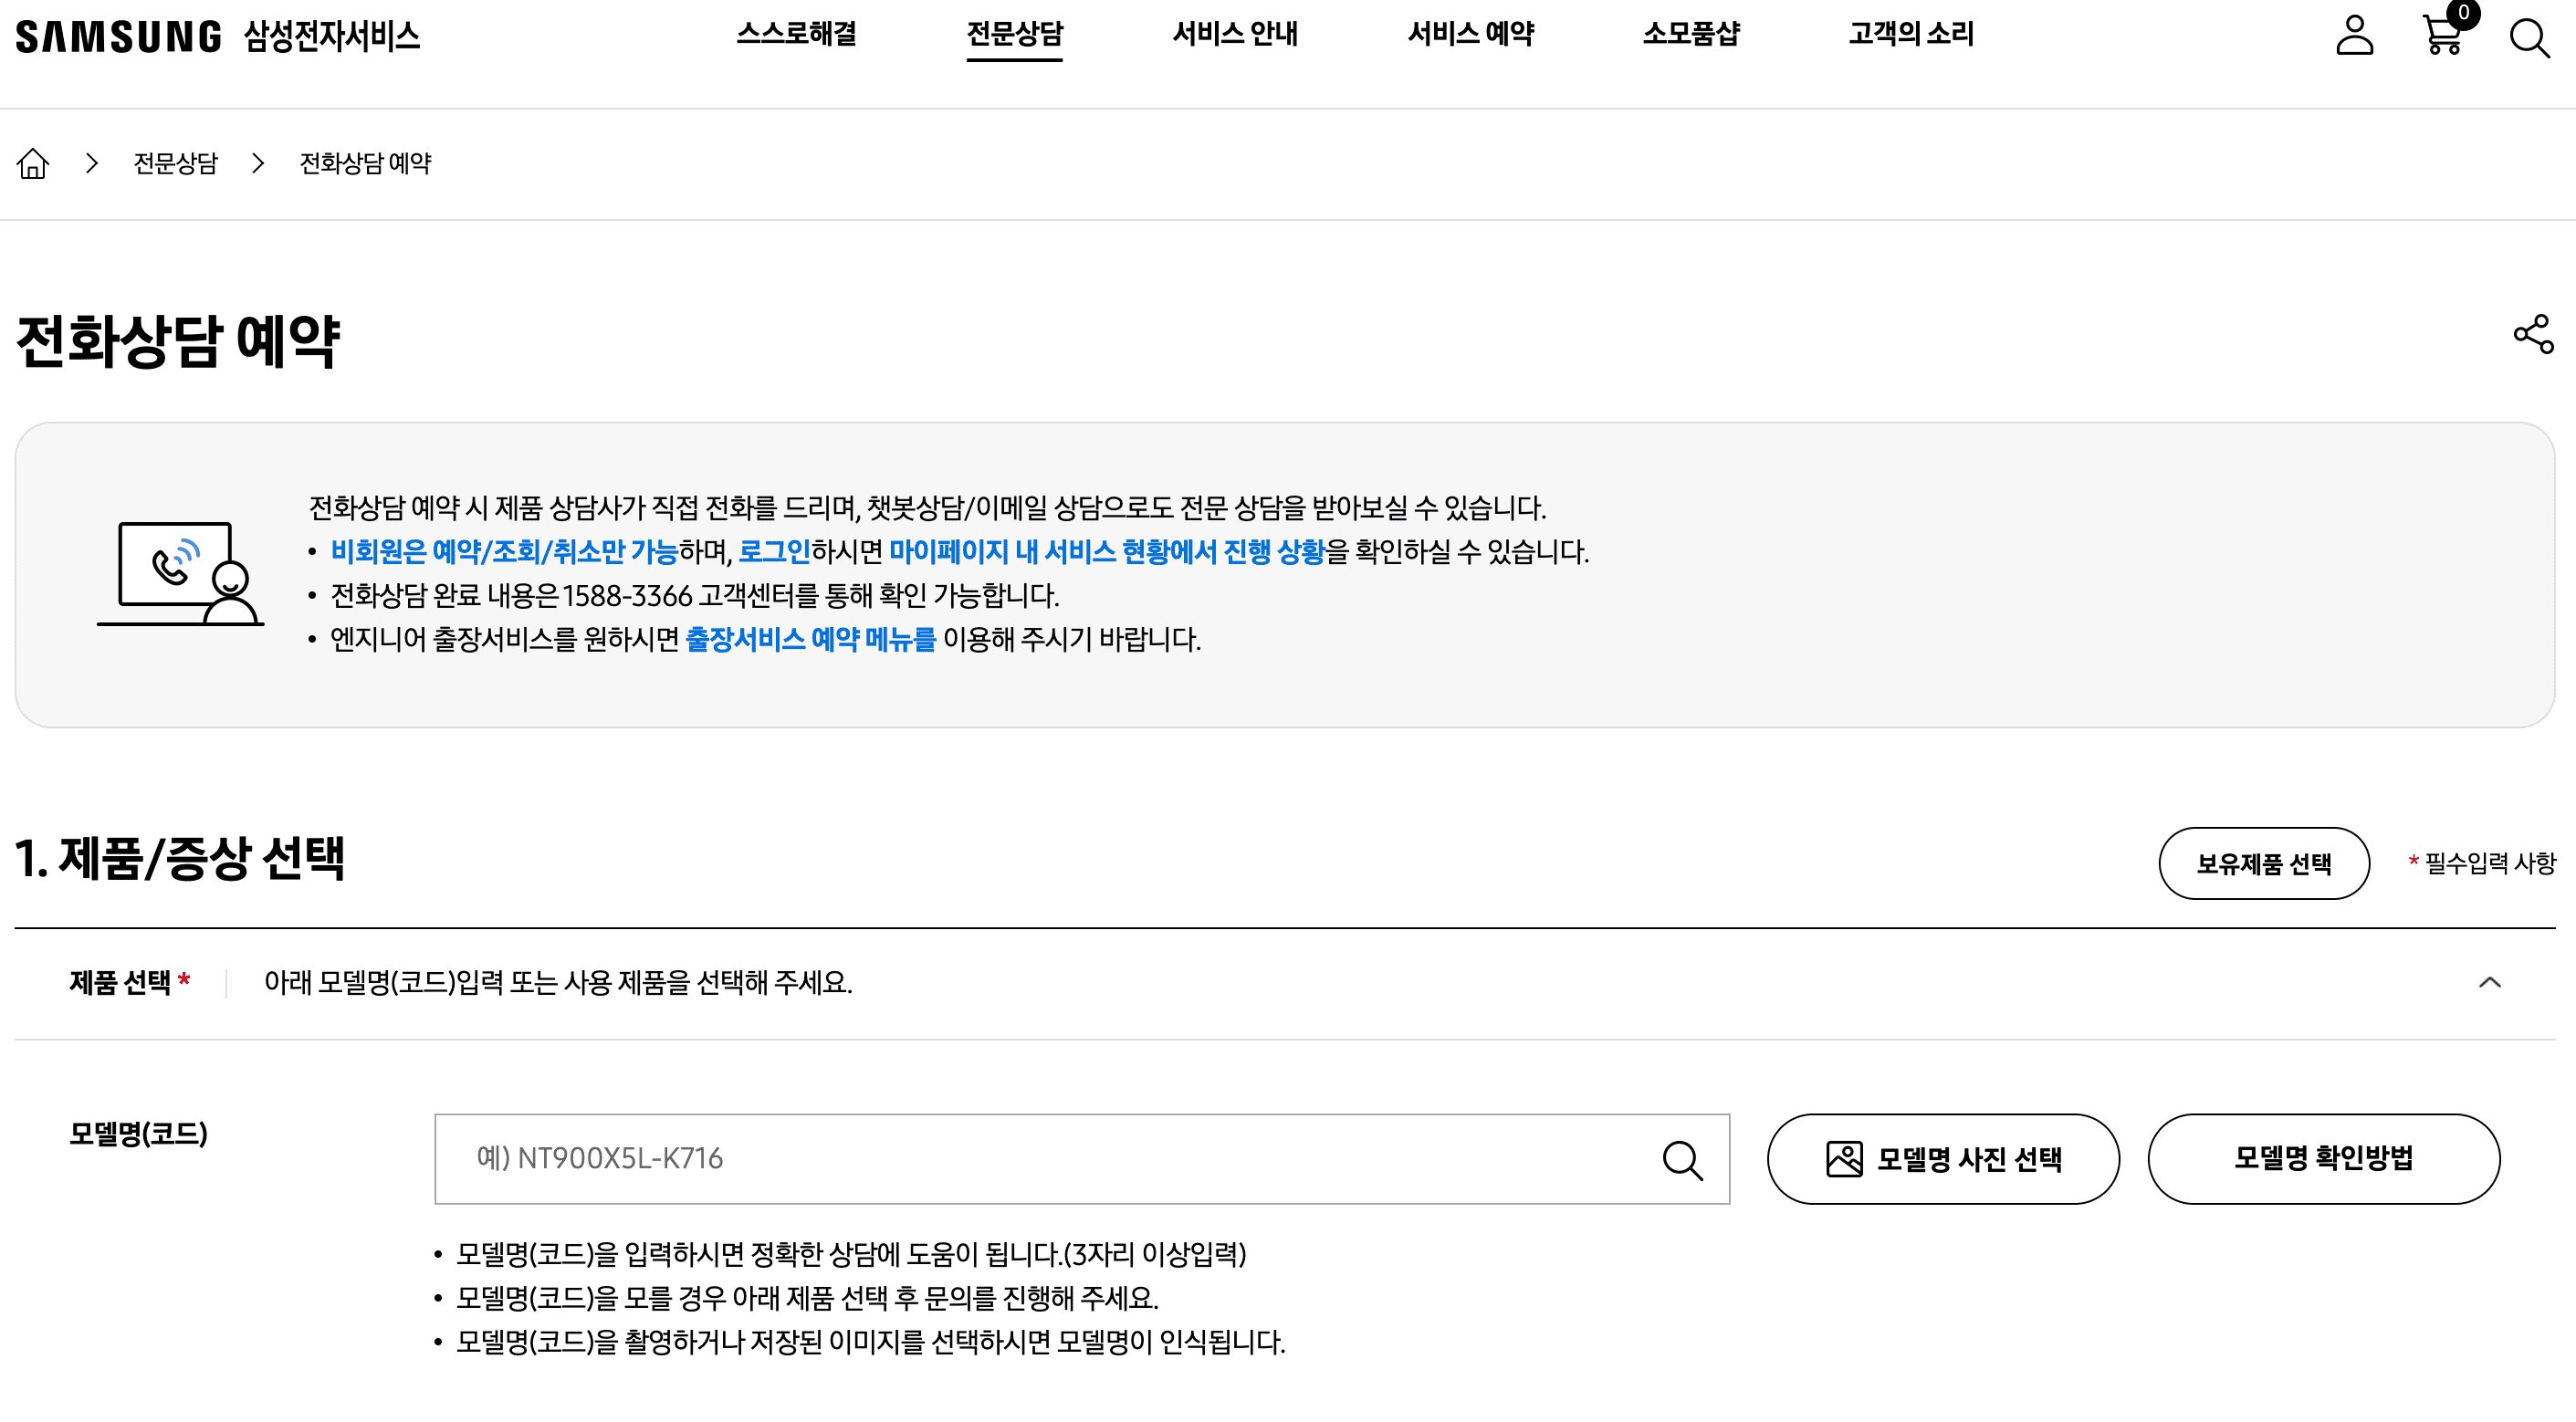Open the 소모품샵 menu

pyautogui.click(x=1691, y=34)
